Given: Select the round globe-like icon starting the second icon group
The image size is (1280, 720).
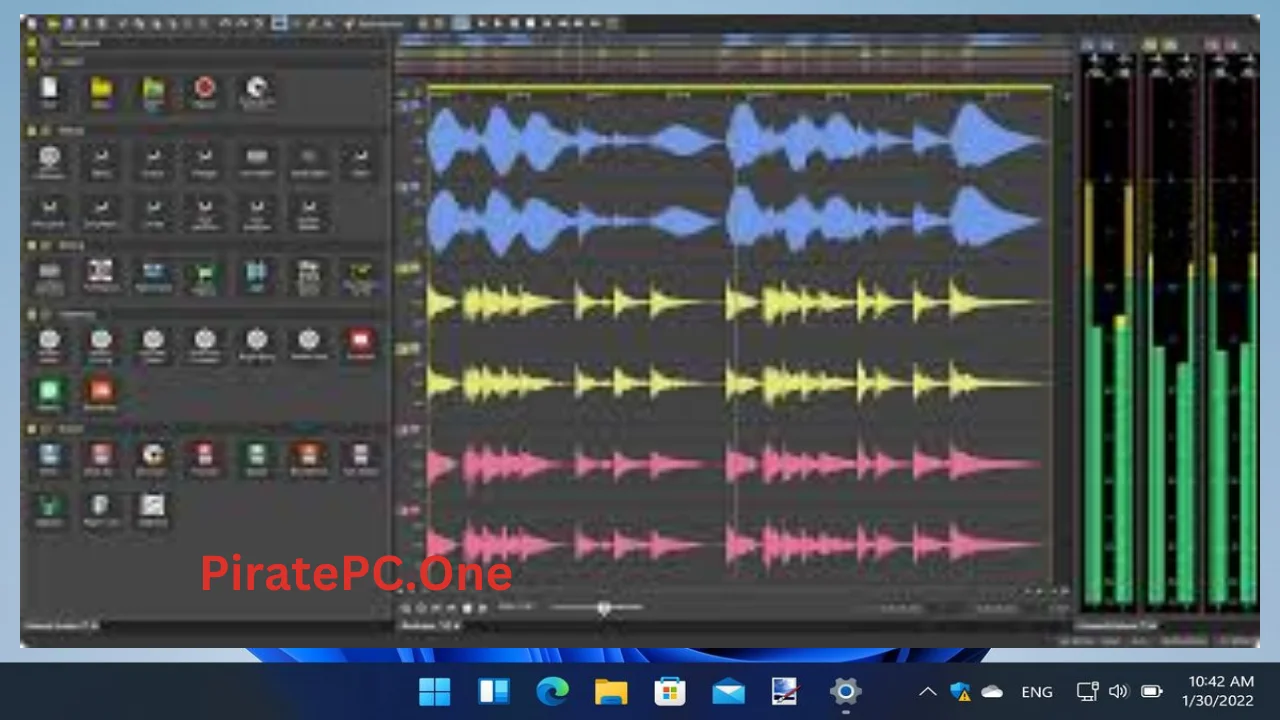Looking at the screenshot, I should tap(49, 157).
